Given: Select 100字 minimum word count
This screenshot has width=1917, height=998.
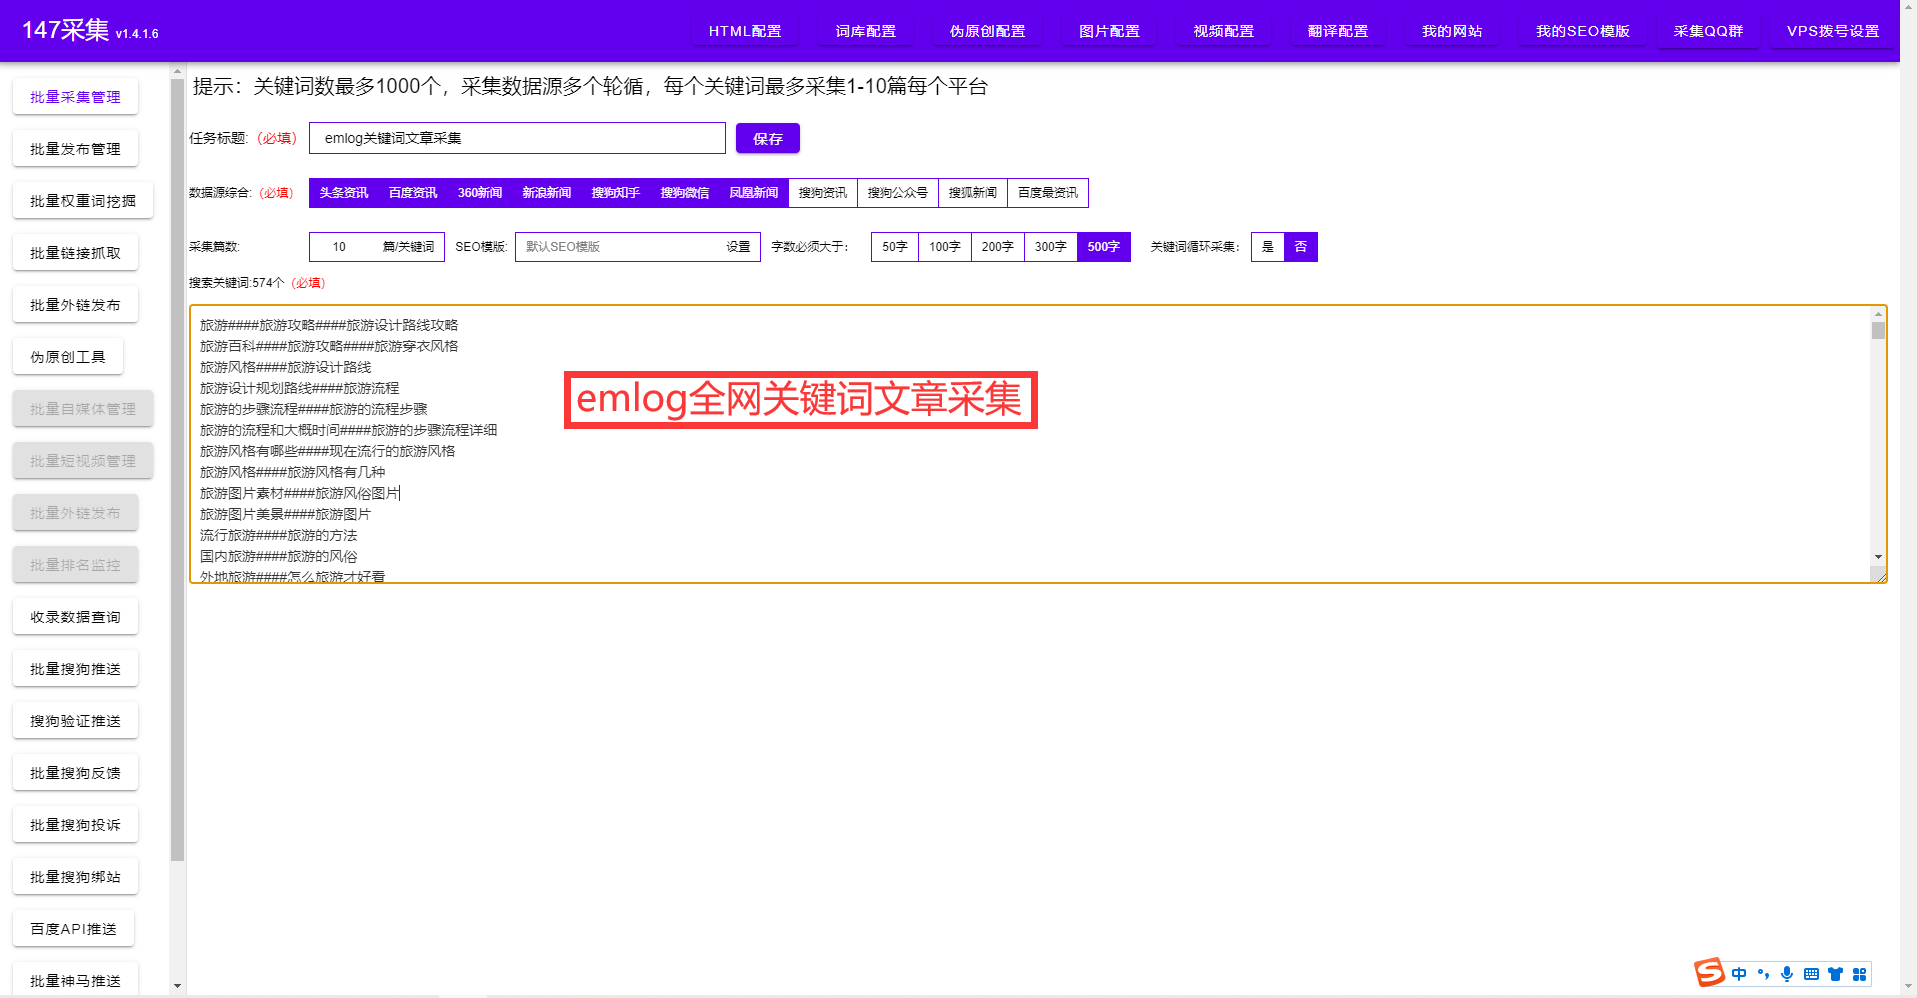Looking at the screenshot, I should (945, 247).
